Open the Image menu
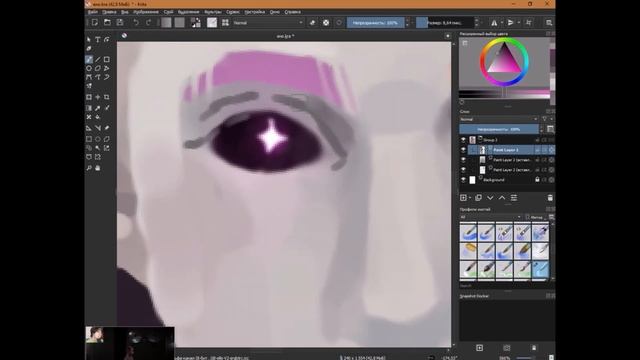The height and width of the screenshot is (360, 640). tap(146, 12)
